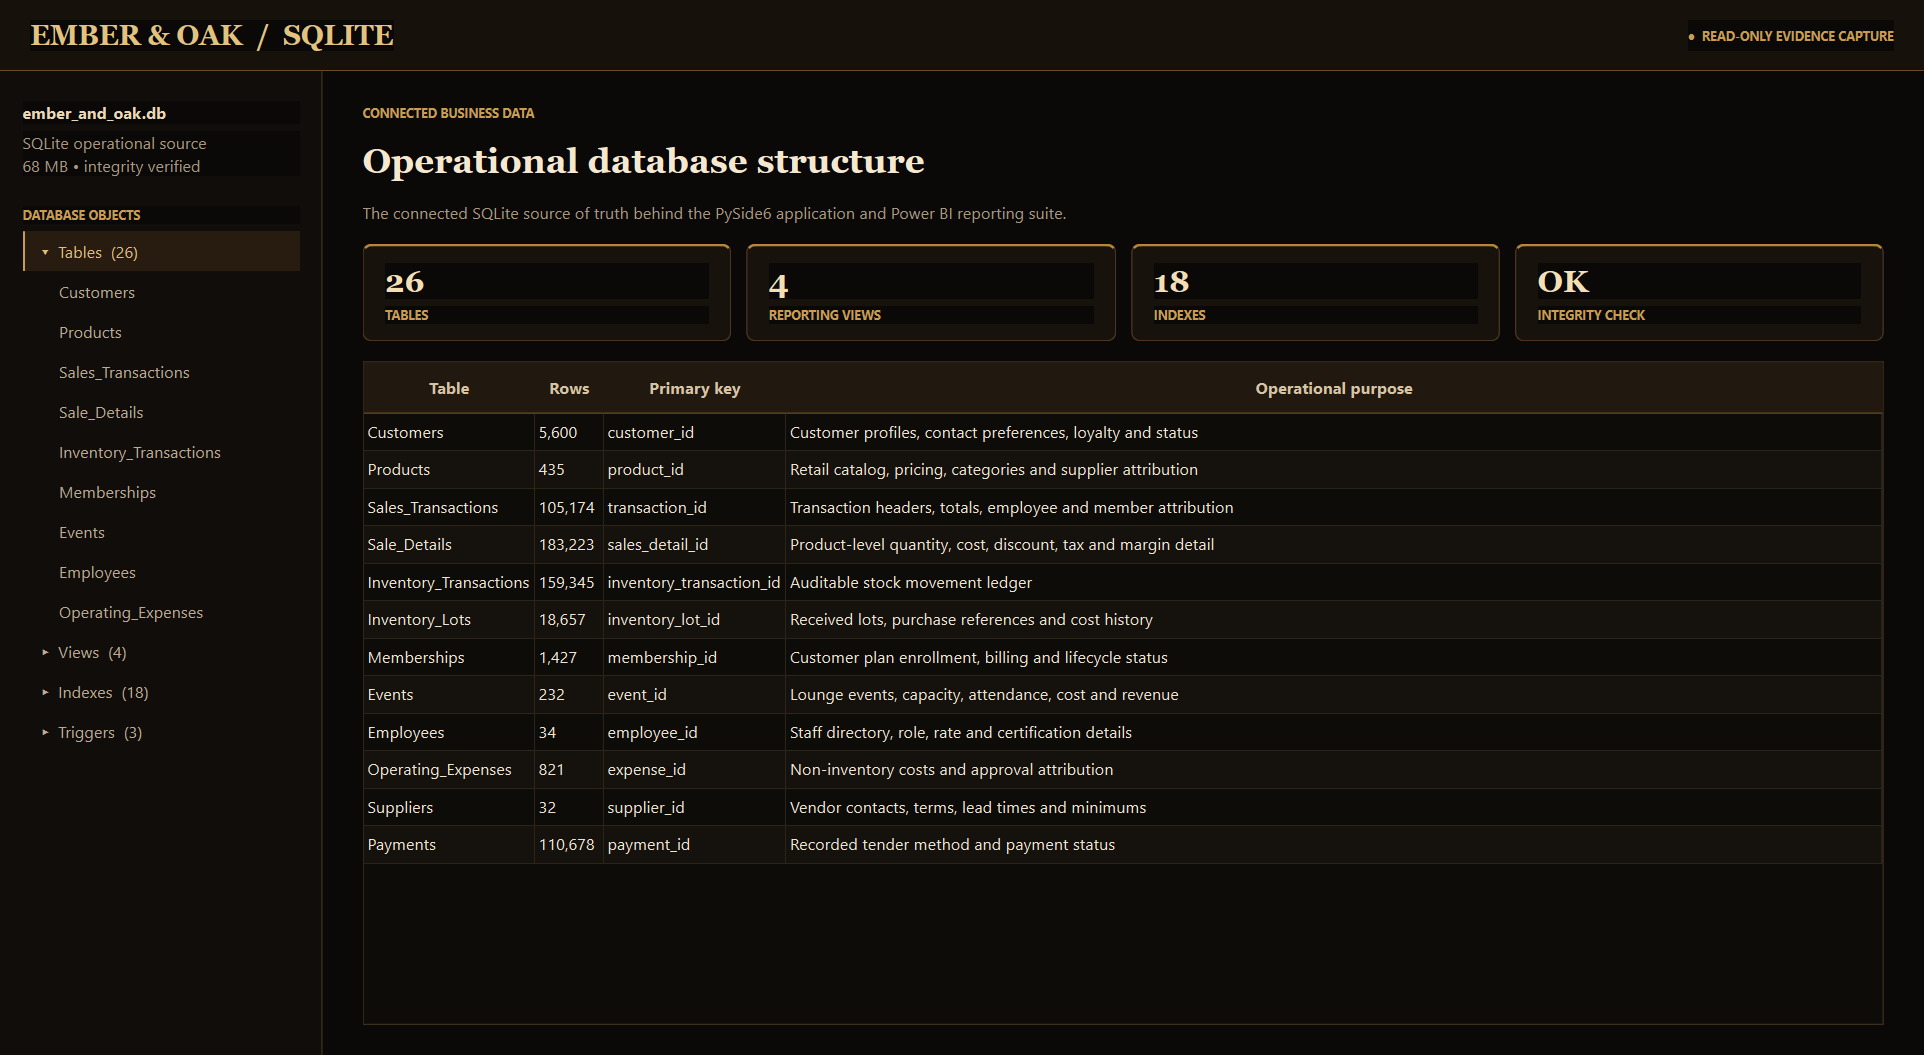
Task: Click the Indexes (18) tree label
Action: click(103, 692)
